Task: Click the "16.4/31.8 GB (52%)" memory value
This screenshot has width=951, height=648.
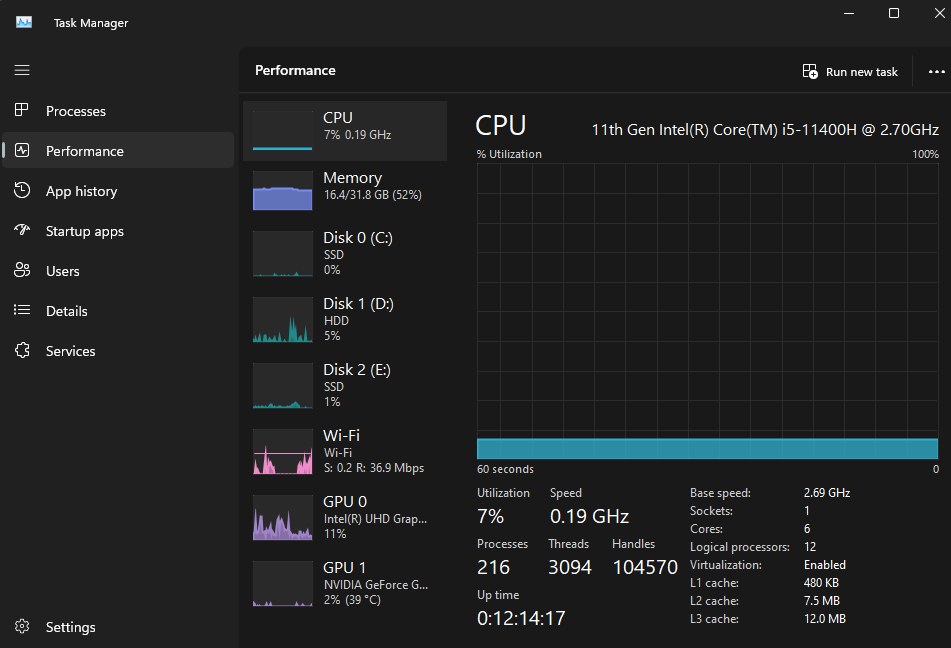Action: tap(372, 195)
